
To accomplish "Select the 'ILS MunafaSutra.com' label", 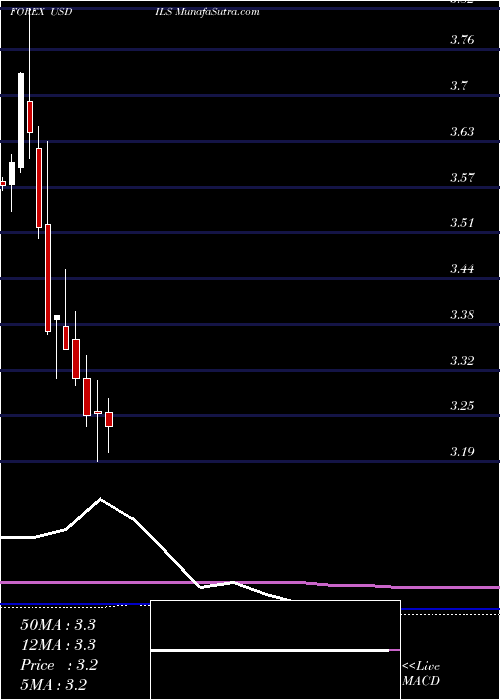I will click(207, 12).
